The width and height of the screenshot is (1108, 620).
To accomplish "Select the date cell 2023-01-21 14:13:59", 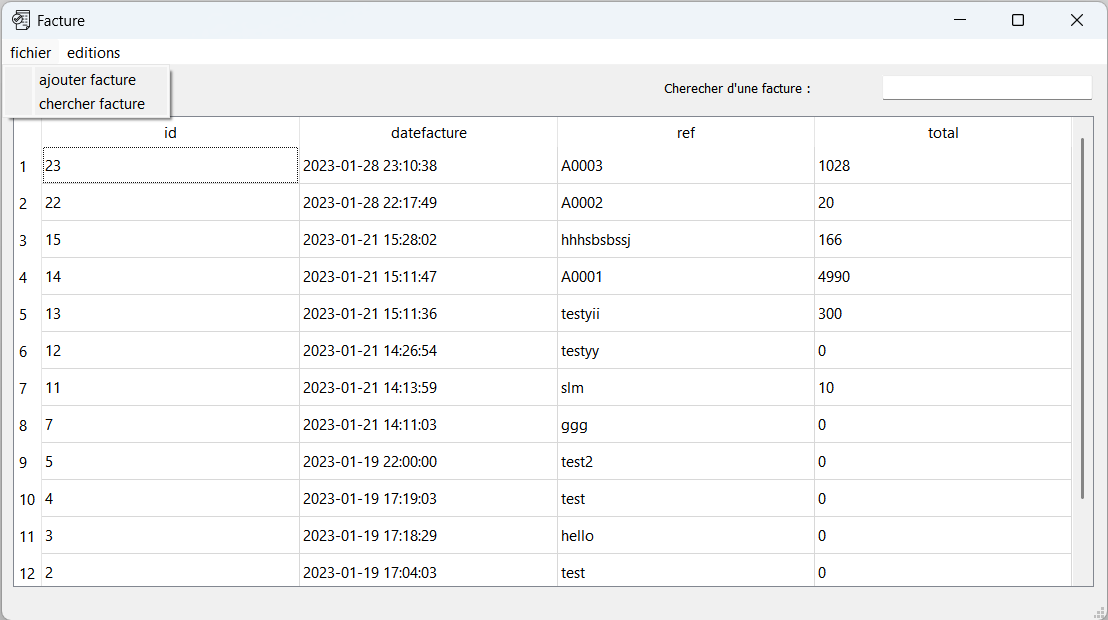I will tap(428, 387).
